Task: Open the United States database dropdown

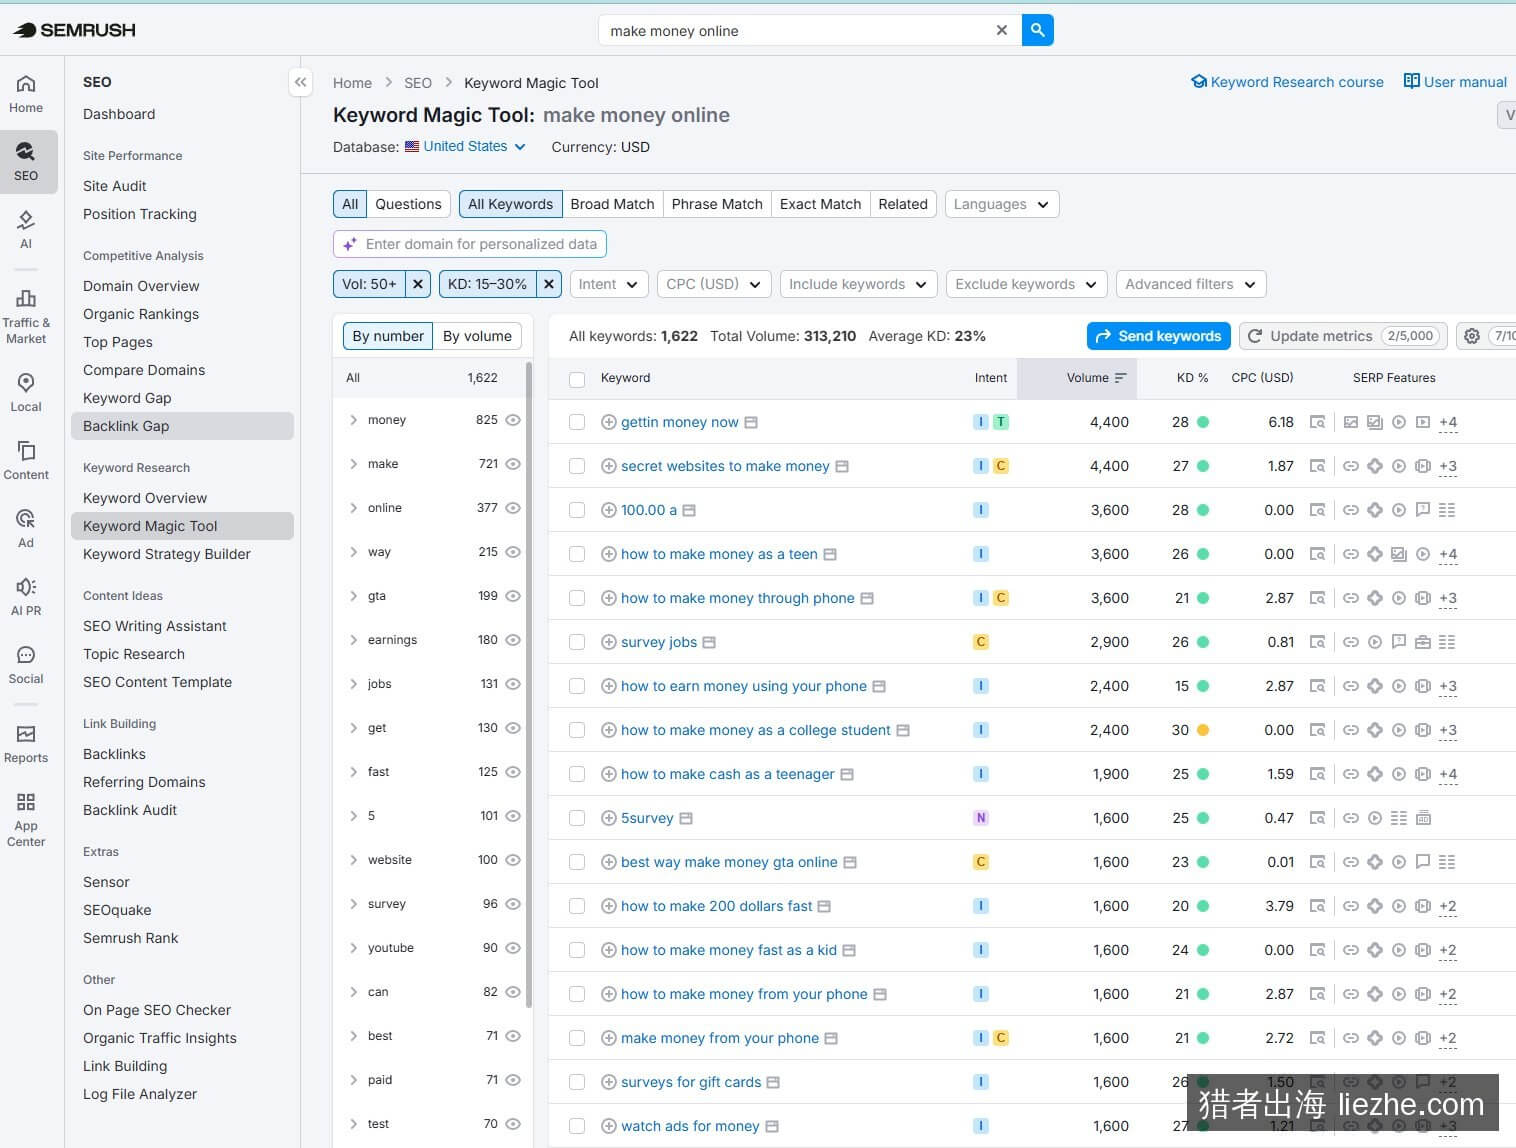Action: tap(465, 146)
